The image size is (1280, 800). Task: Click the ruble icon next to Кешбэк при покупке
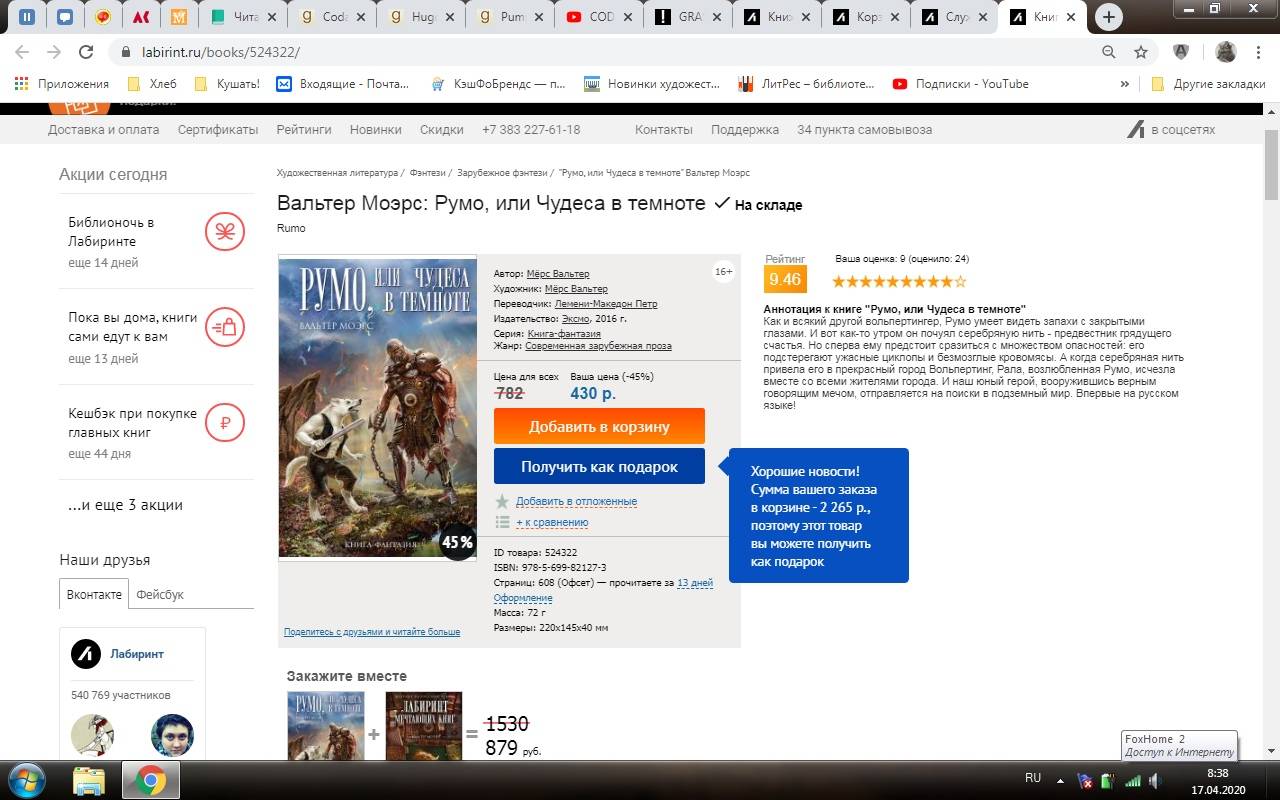[225, 423]
